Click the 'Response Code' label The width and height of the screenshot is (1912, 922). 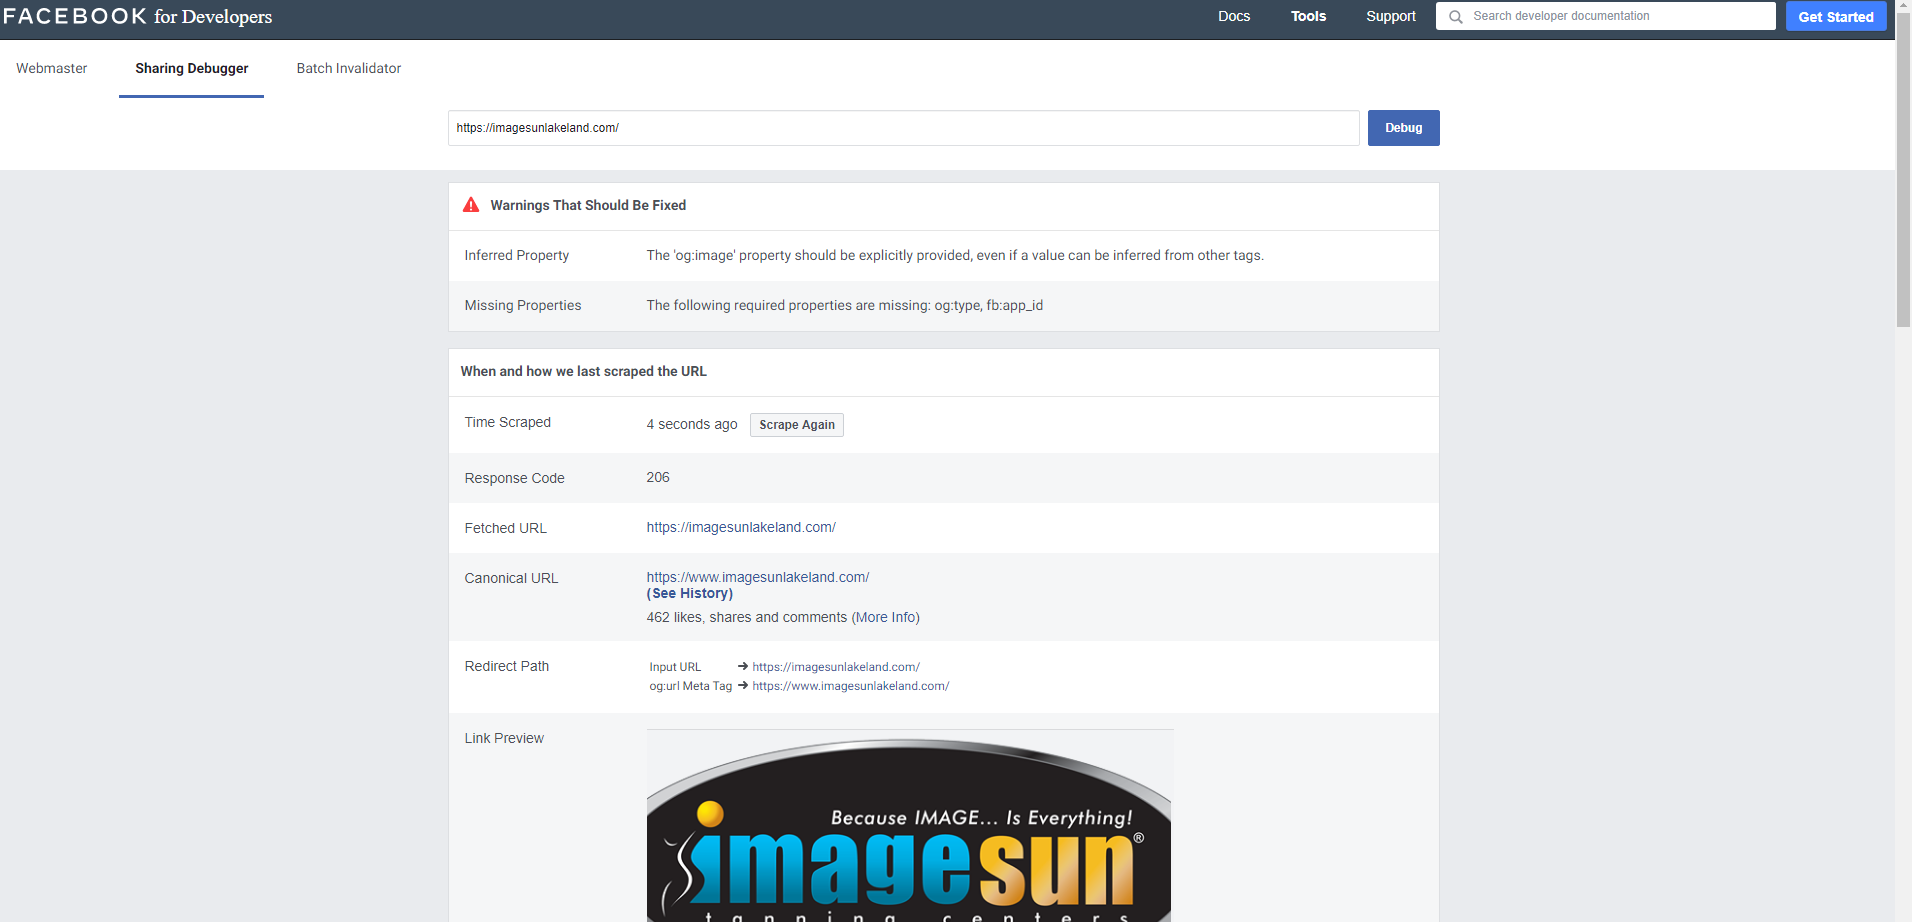click(x=515, y=478)
